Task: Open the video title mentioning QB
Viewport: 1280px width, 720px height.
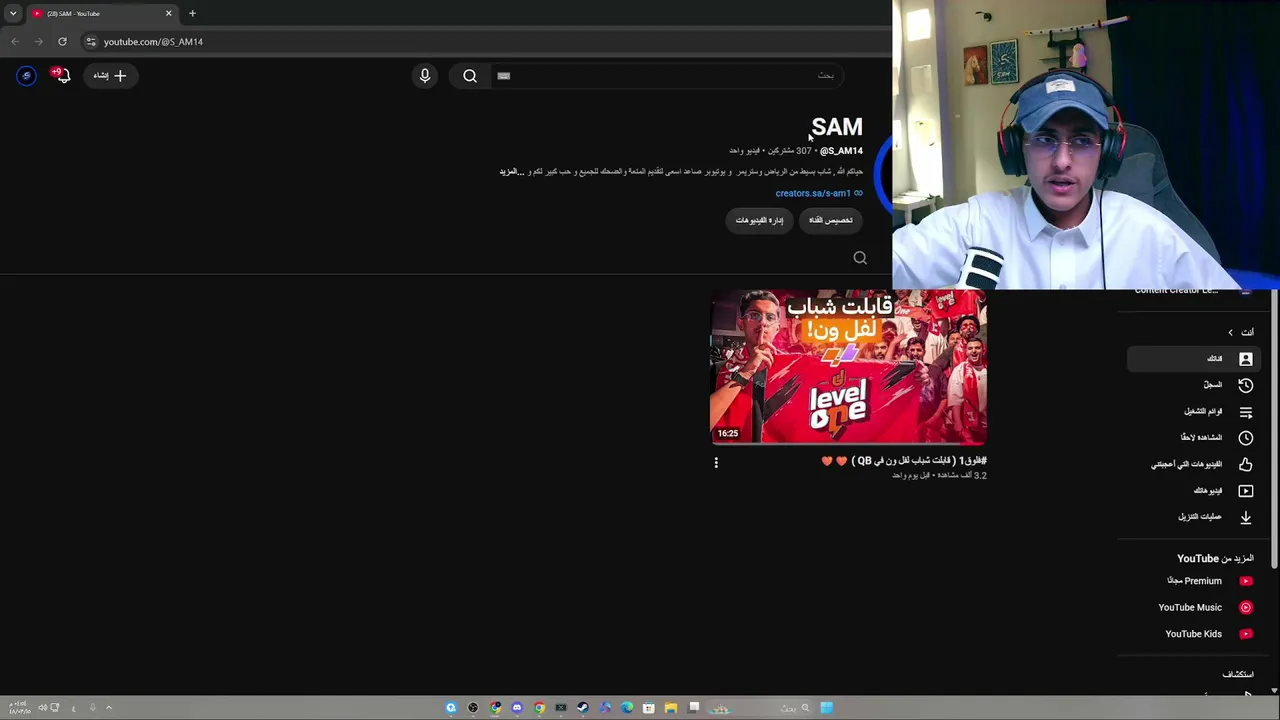Action: pyautogui.click(x=904, y=461)
